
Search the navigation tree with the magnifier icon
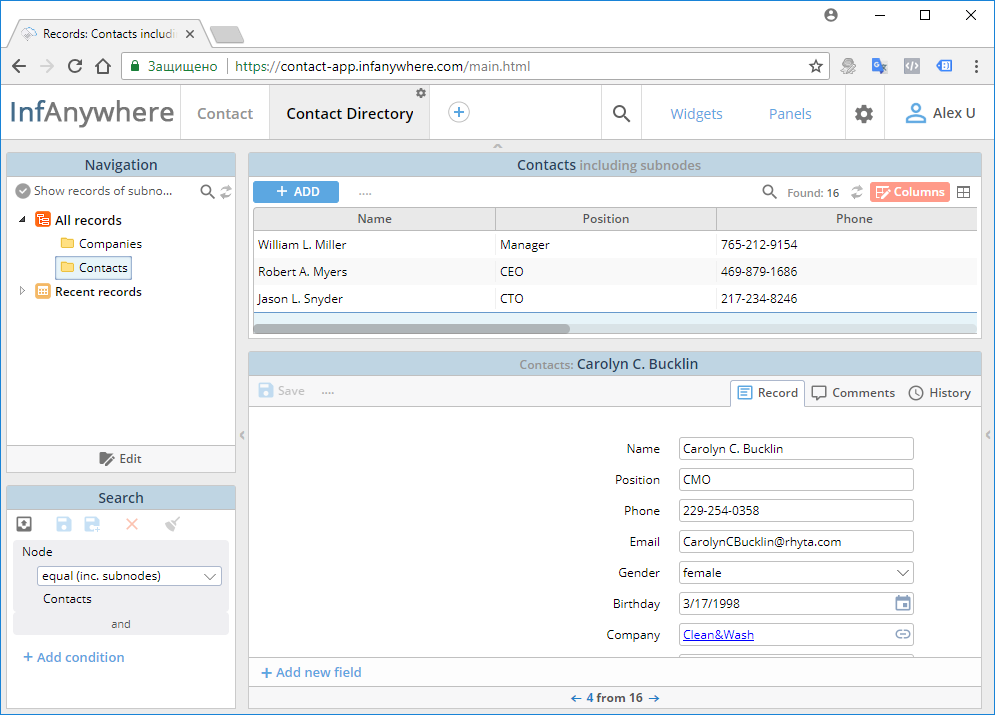207,192
